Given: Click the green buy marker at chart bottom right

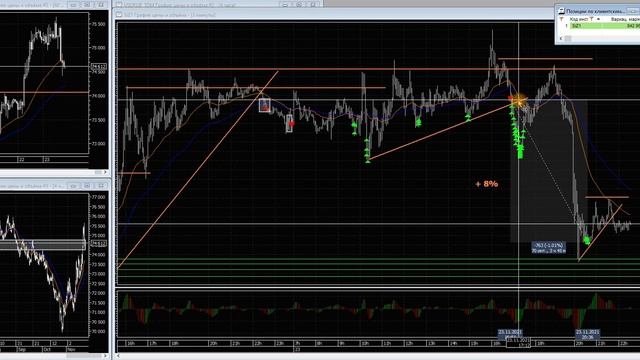Looking at the screenshot, I should point(587,240).
